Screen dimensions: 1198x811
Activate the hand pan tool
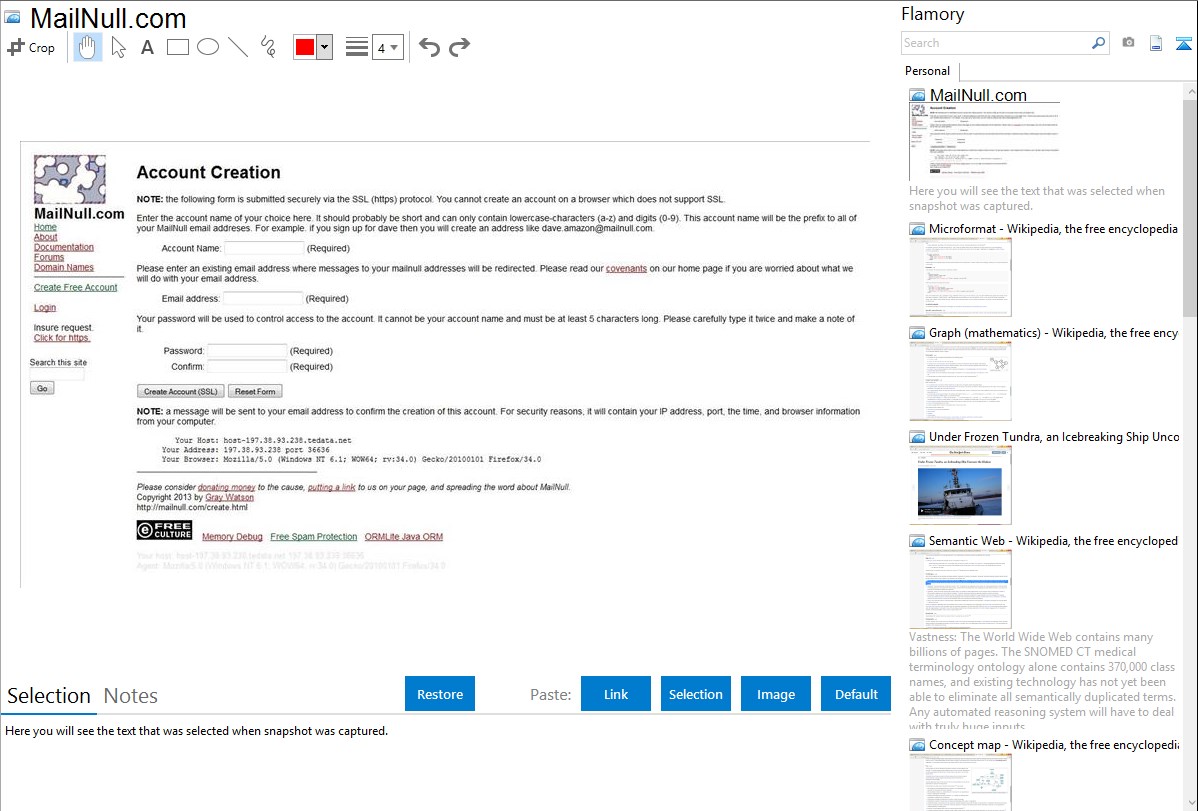(88, 47)
